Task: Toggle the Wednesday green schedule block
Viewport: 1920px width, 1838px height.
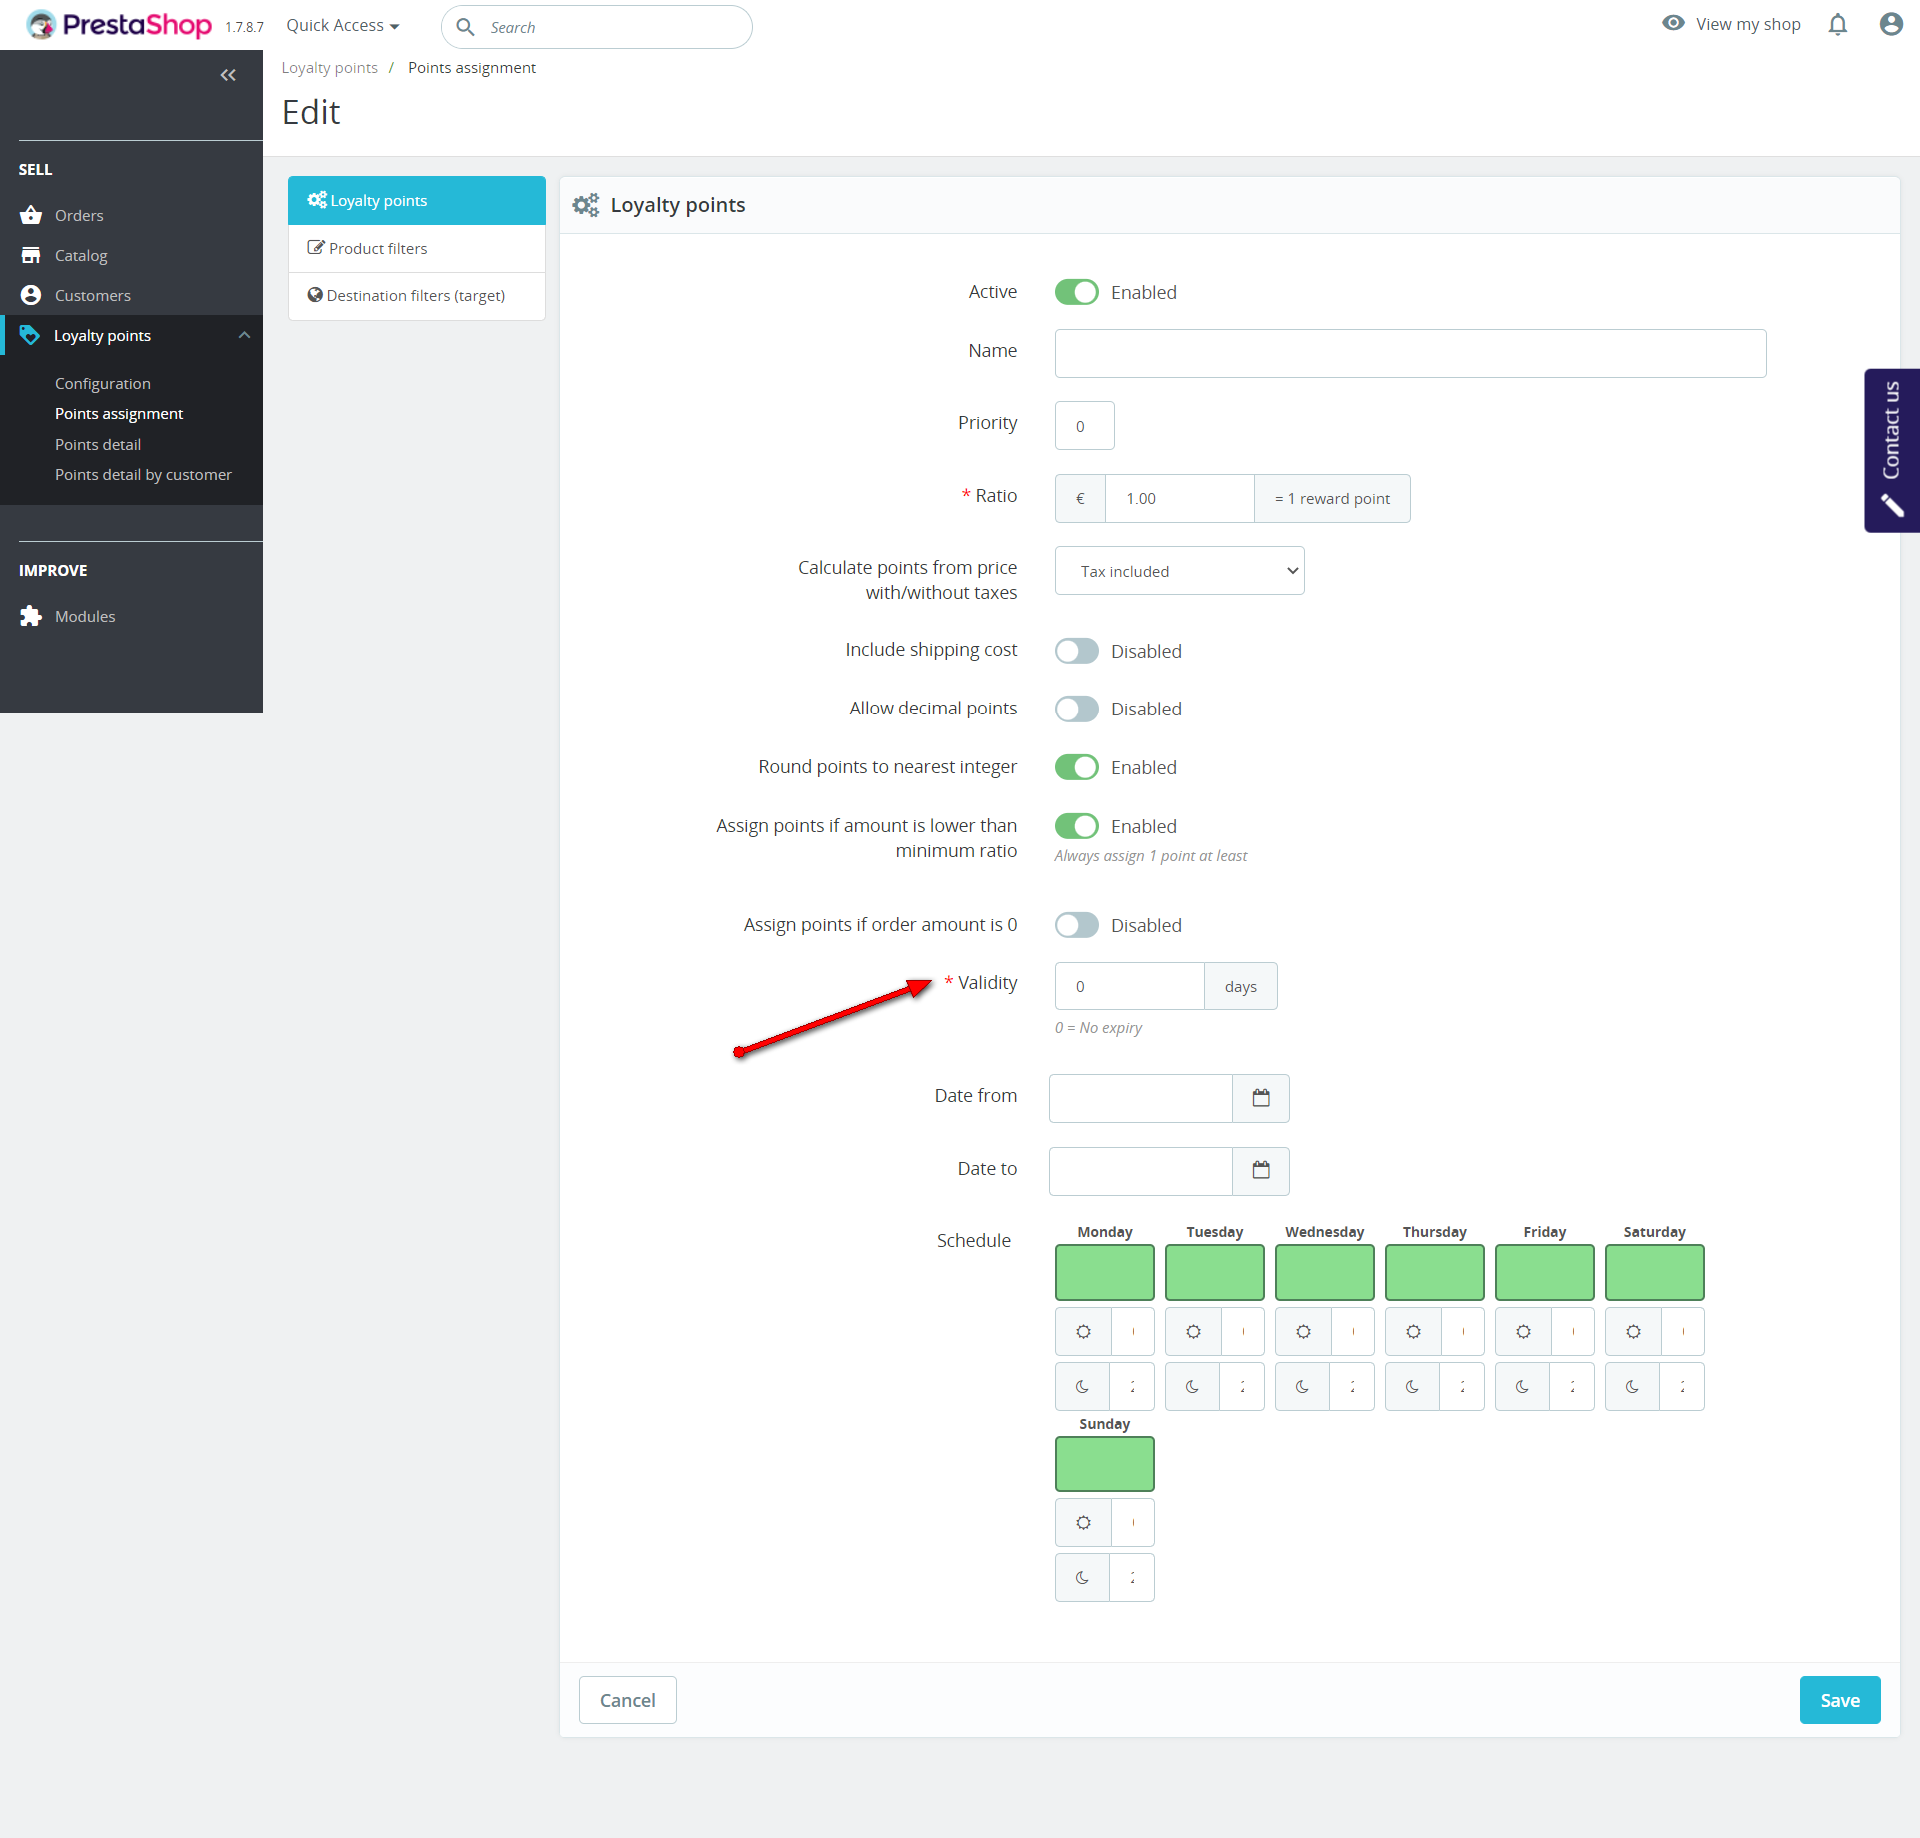Action: click(x=1324, y=1272)
